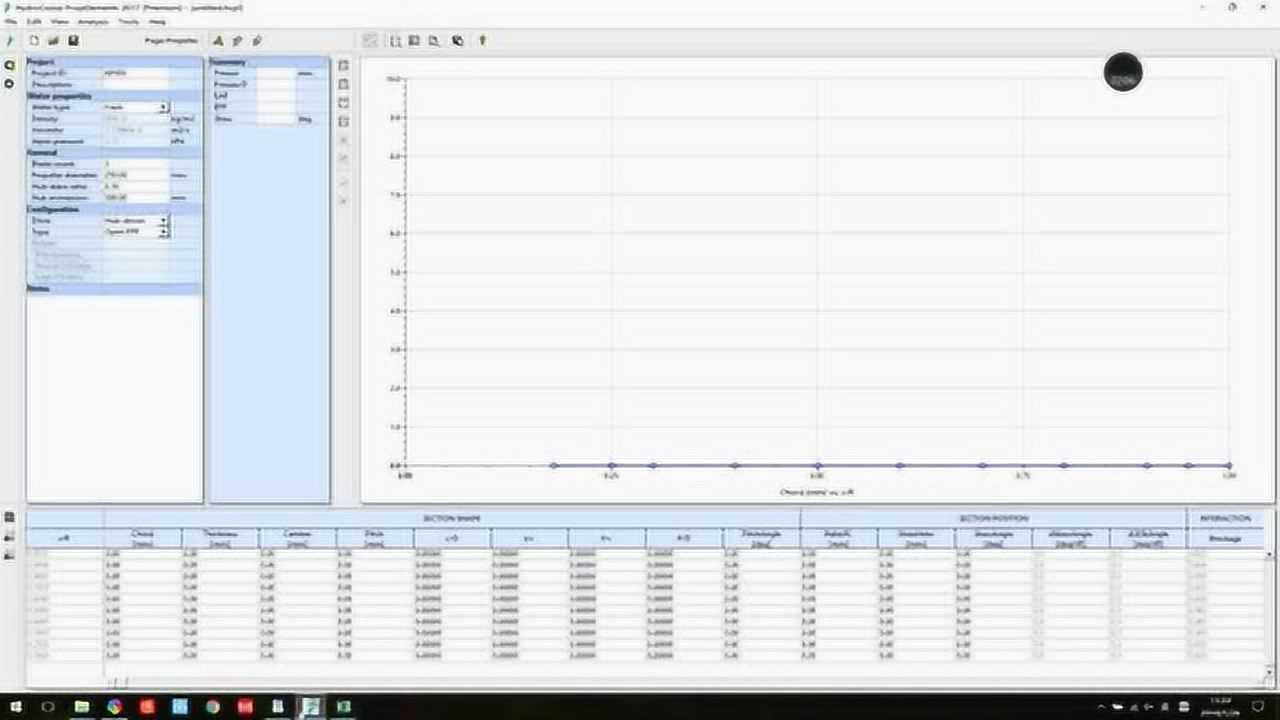1280x720 pixels.
Task: Open the Tools menu
Action: coord(129,21)
